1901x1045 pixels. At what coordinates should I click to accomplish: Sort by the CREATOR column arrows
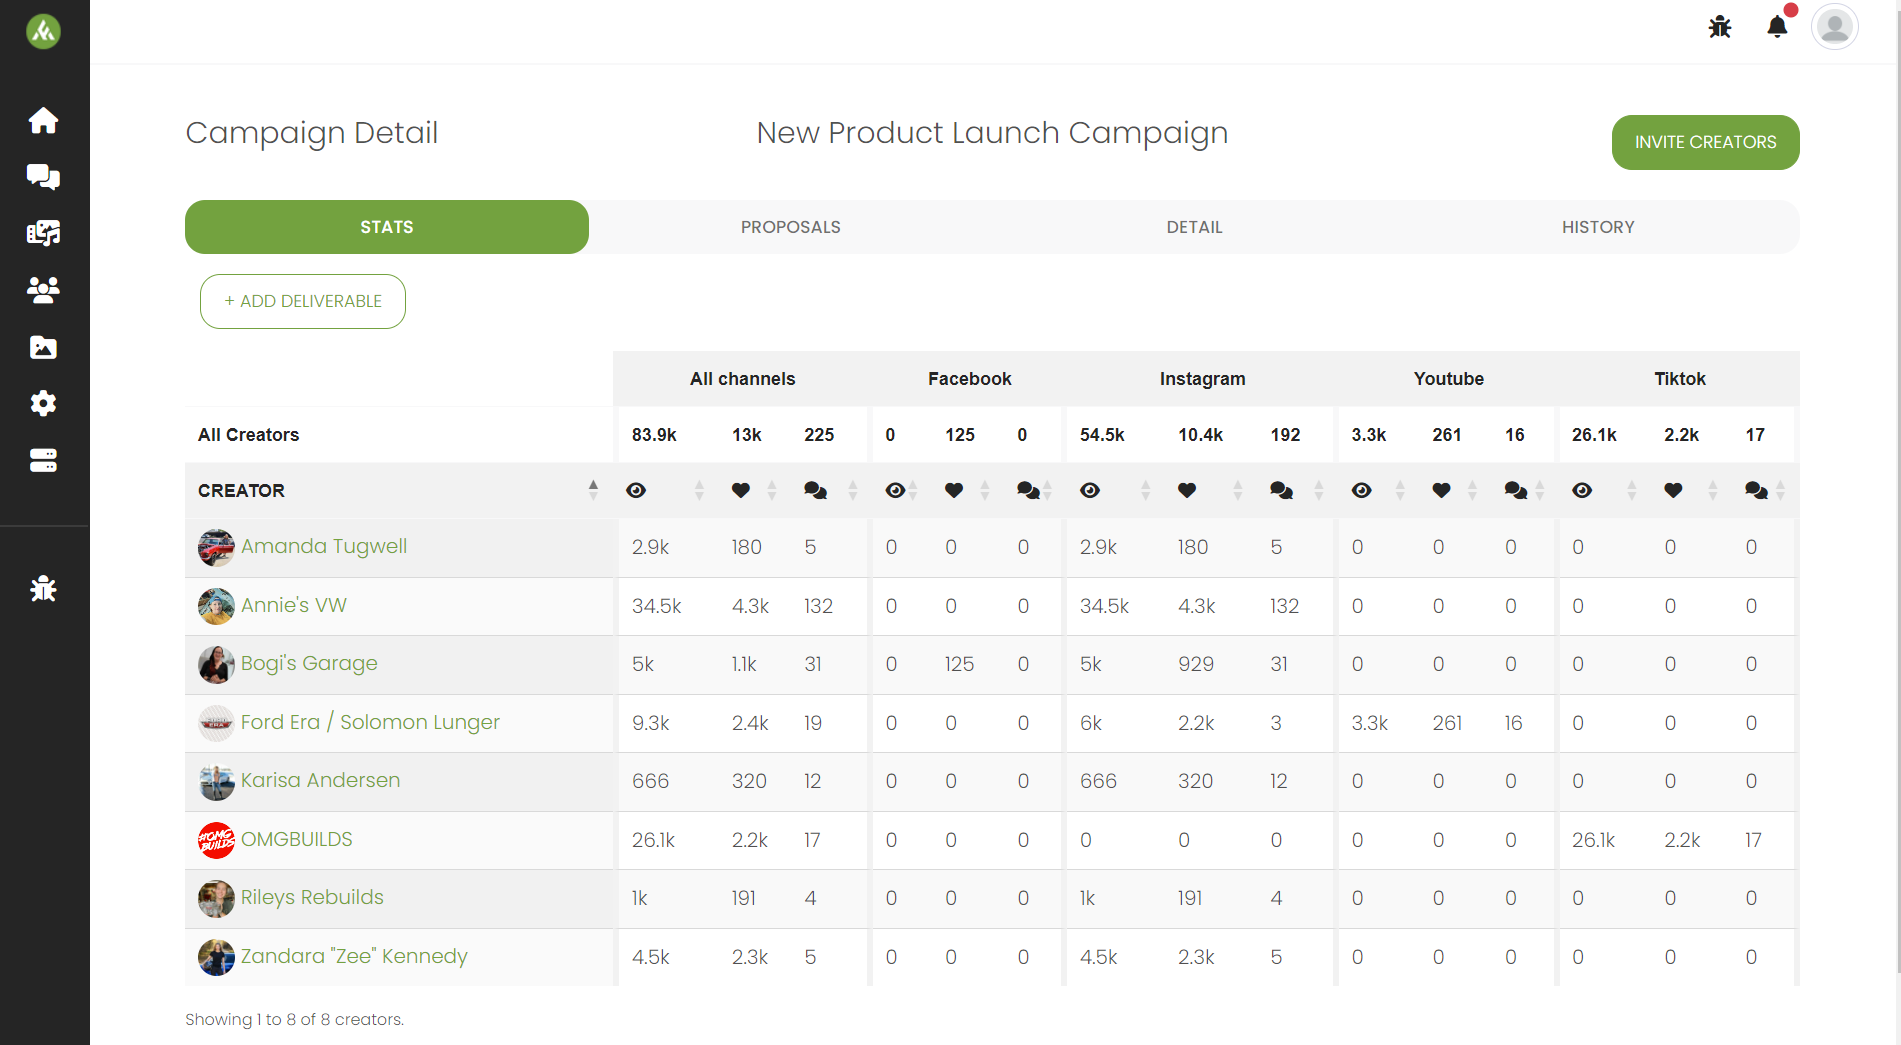pos(593,490)
